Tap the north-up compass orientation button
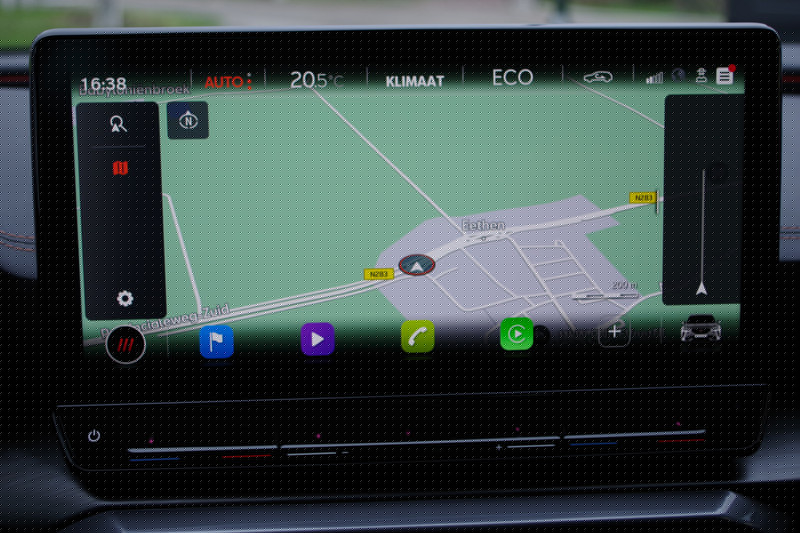Image resolution: width=800 pixels, height=533 pixels. 188,121
